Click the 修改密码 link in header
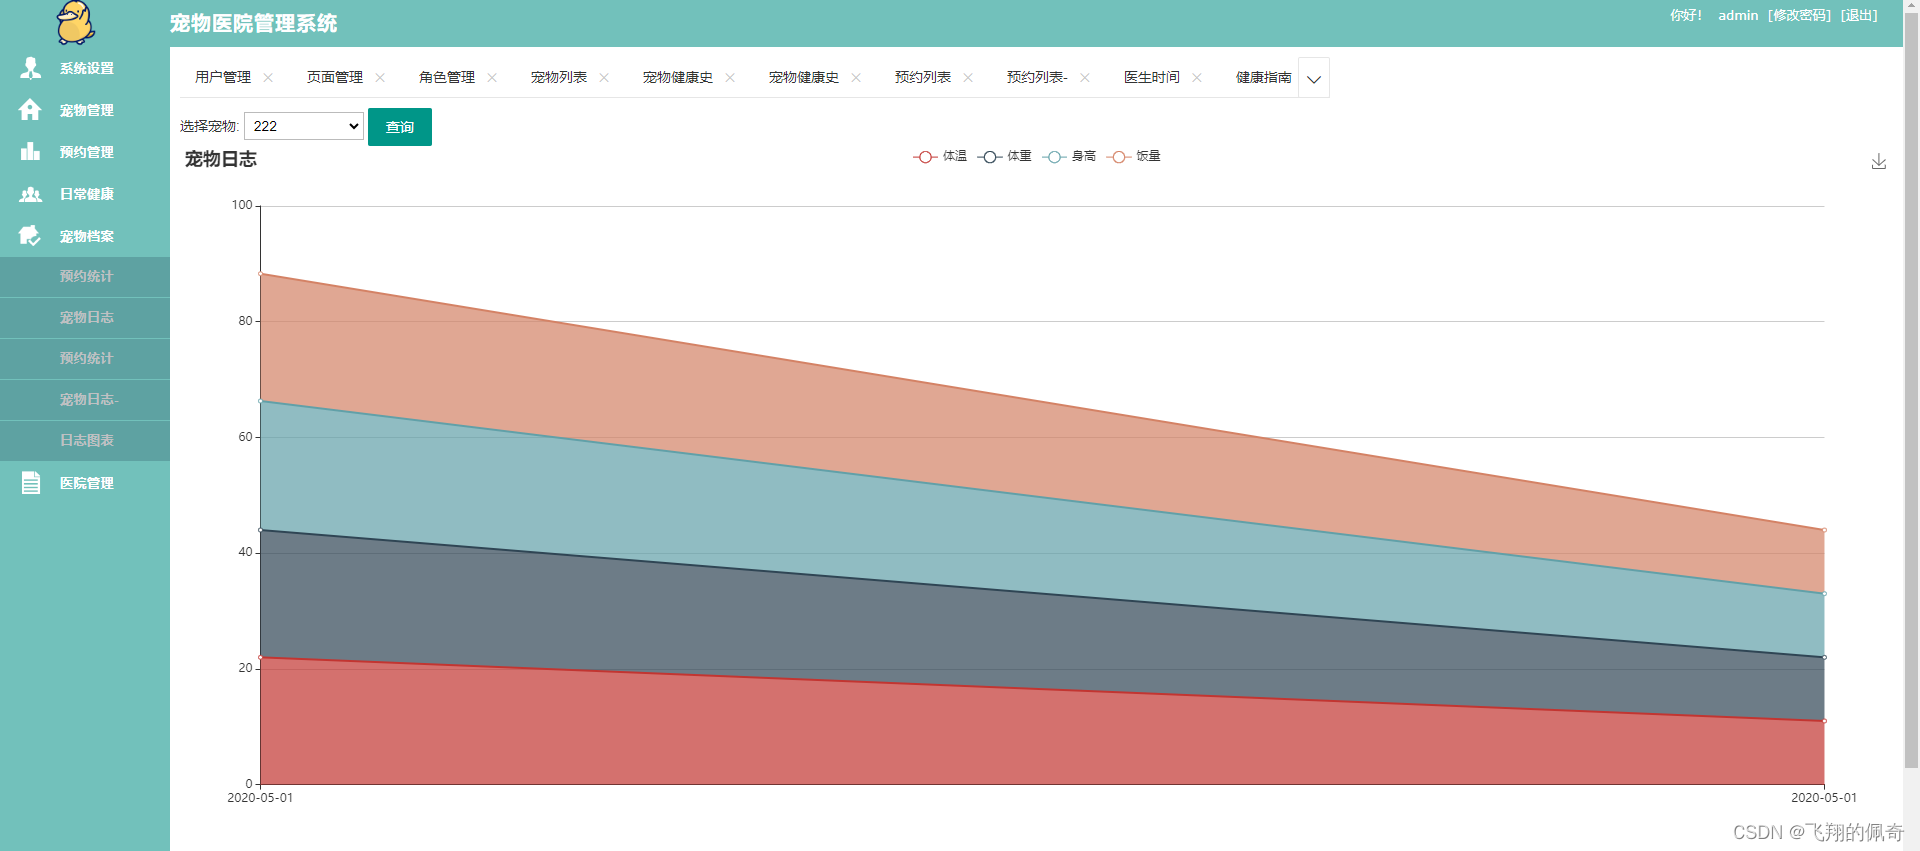 (1799, 15)
